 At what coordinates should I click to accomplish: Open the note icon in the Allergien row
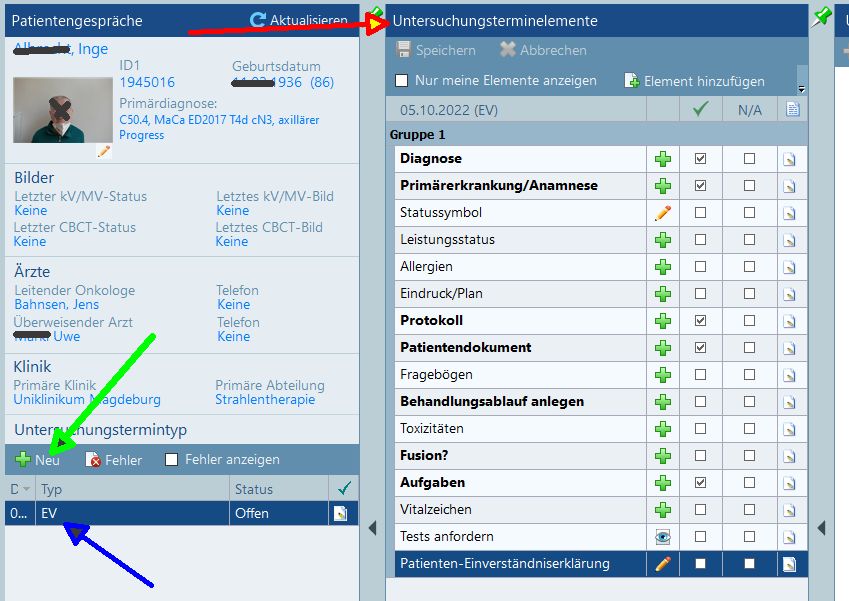790,267
